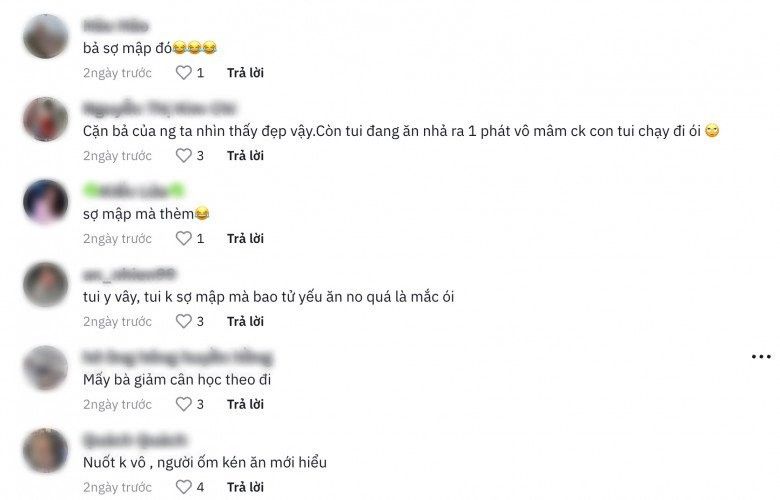This screenshot has width=780, height=500.
Task: Reply to the "sợ mập mà thèm" comment
Action: (x=245, y=238)
